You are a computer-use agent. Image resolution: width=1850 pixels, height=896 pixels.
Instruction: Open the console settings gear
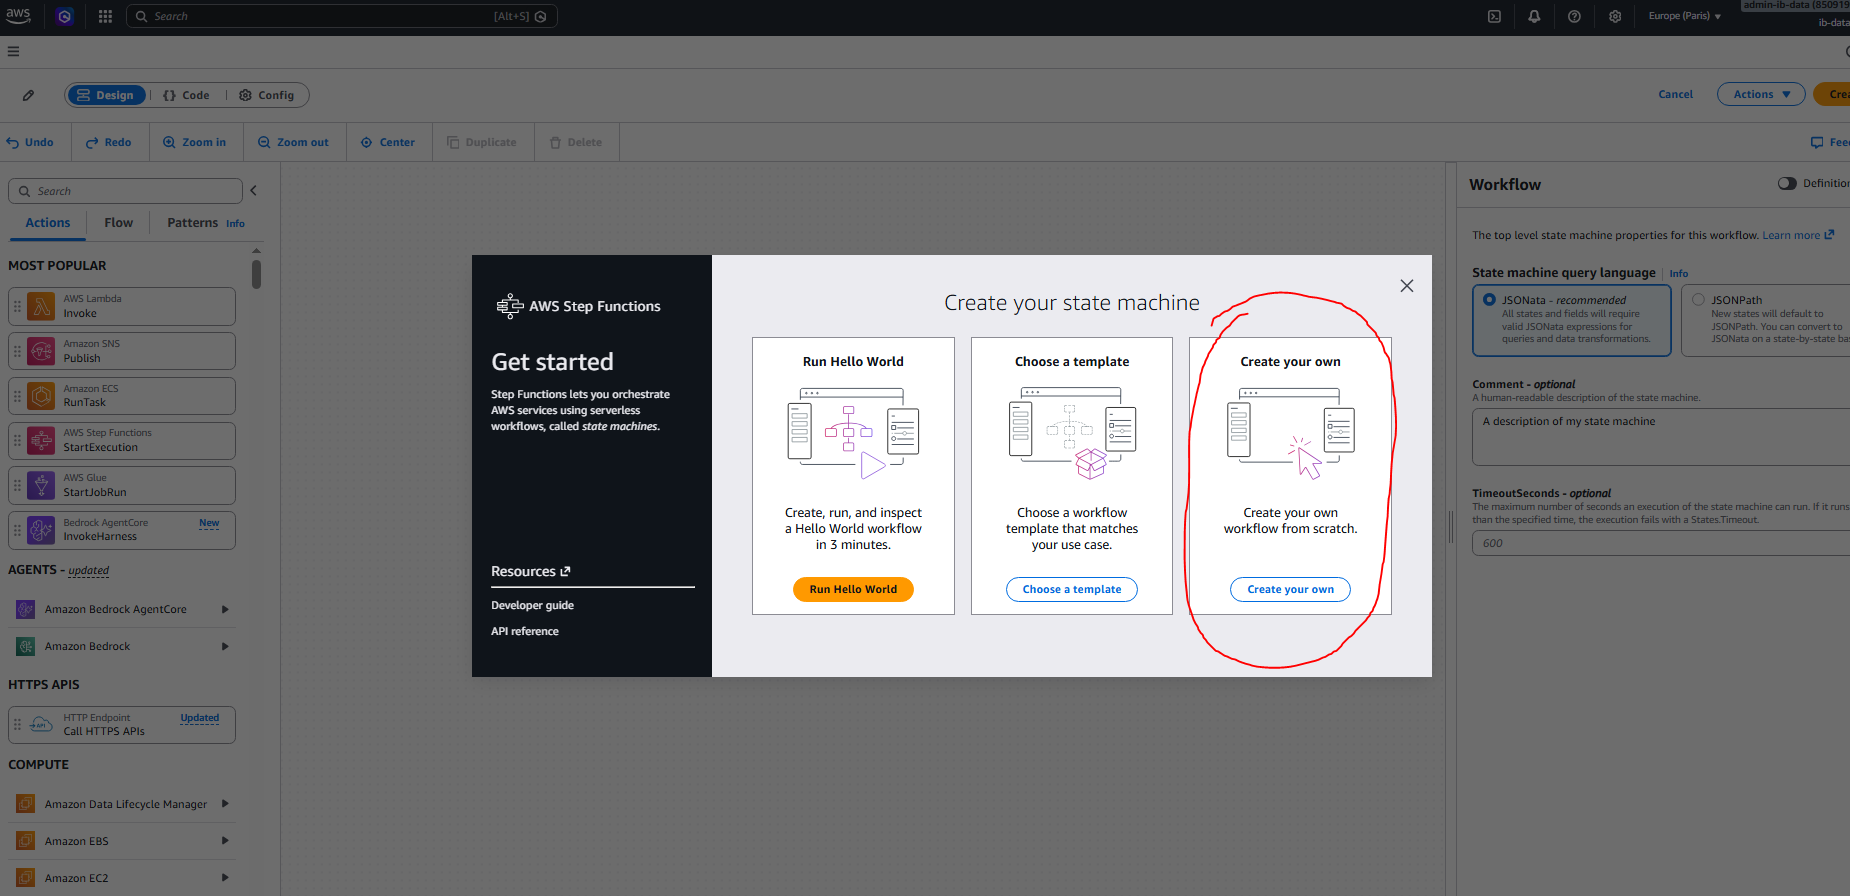point(1615,16)
